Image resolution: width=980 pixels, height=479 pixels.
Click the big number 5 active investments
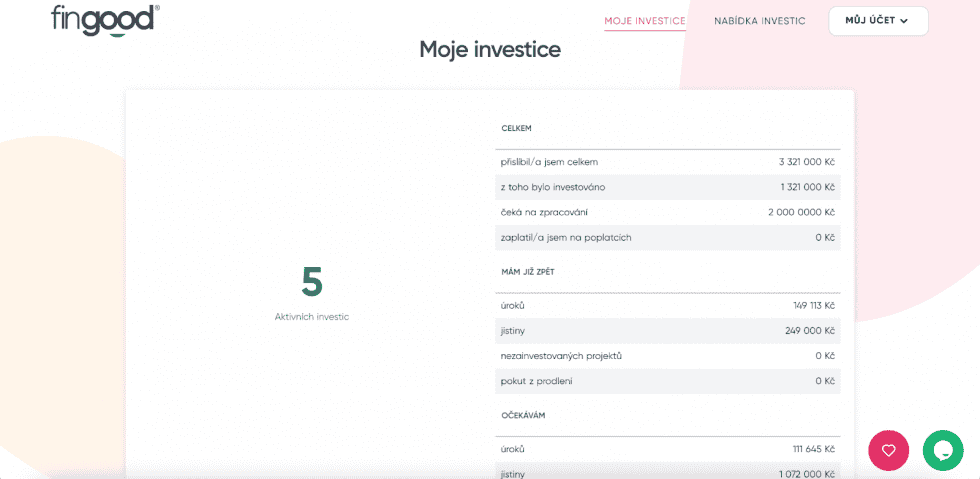point(312,283)
